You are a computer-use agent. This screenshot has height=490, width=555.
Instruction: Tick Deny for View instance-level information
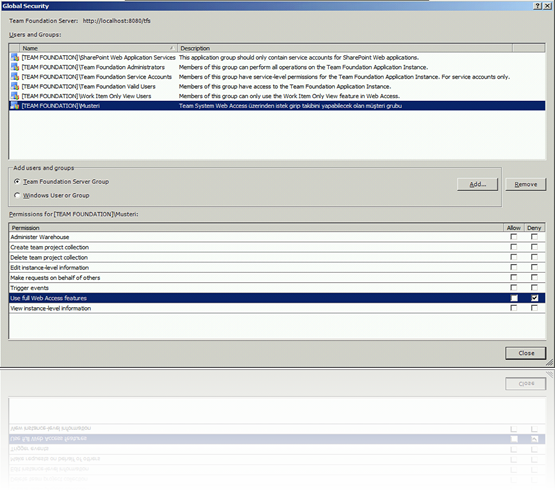534,308
